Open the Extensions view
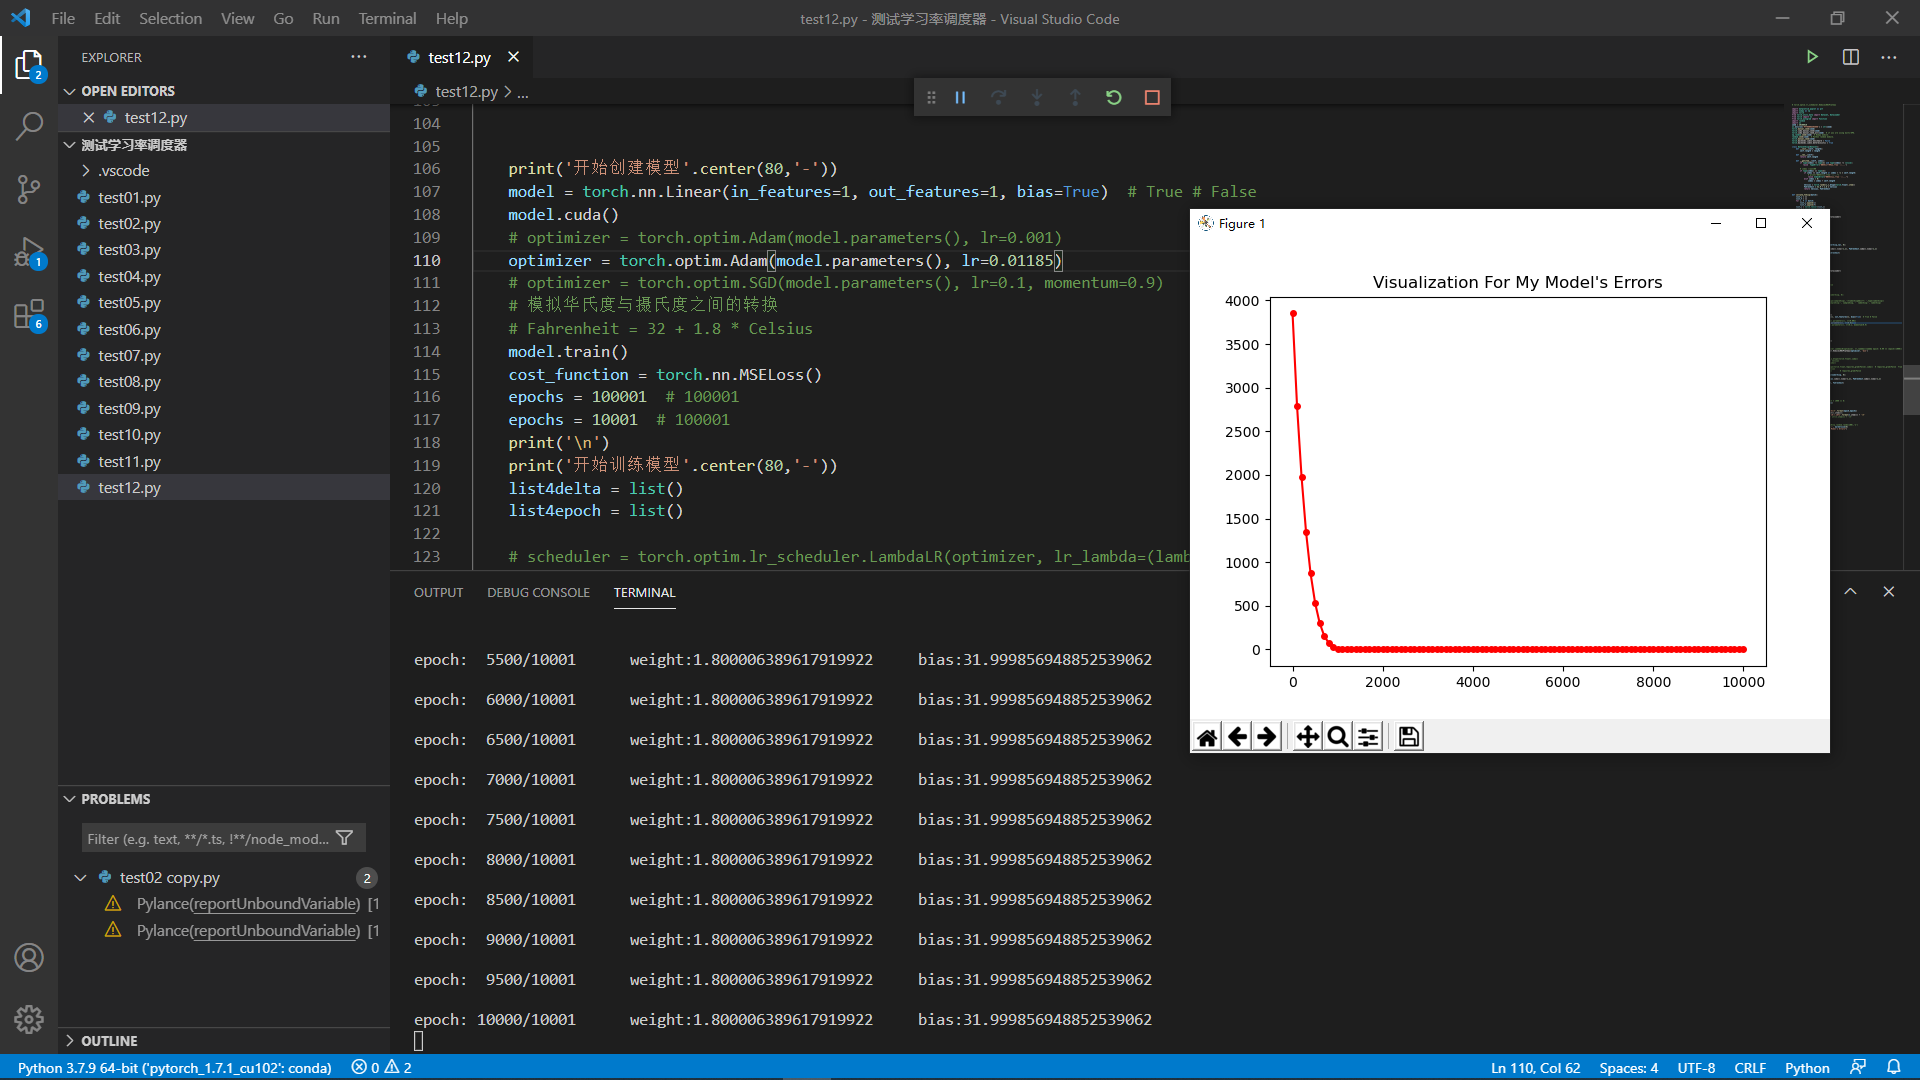Viewport: 1920px width, 1080px height. 29,315
